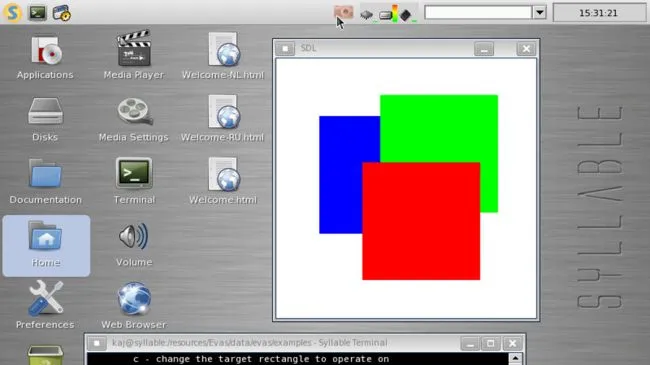650x365 pixels.
Task: Click the green trash icon at bottom
Action: tap(45, 355)
